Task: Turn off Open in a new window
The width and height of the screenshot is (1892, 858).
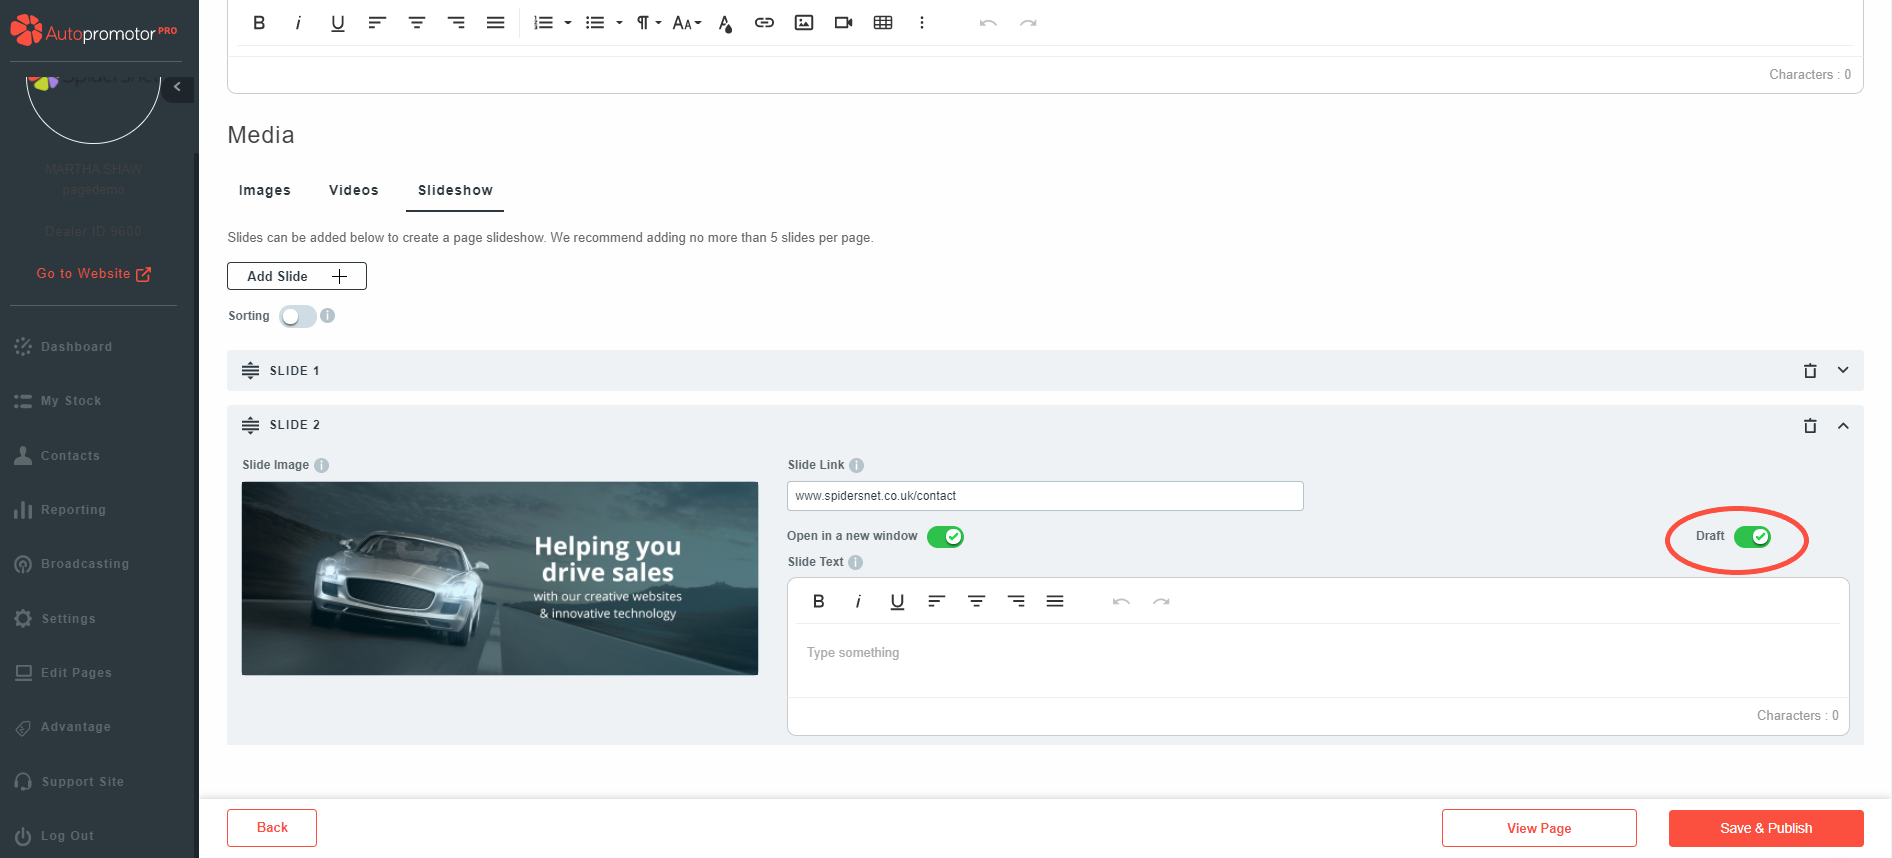Action: [x=945, y=537]
